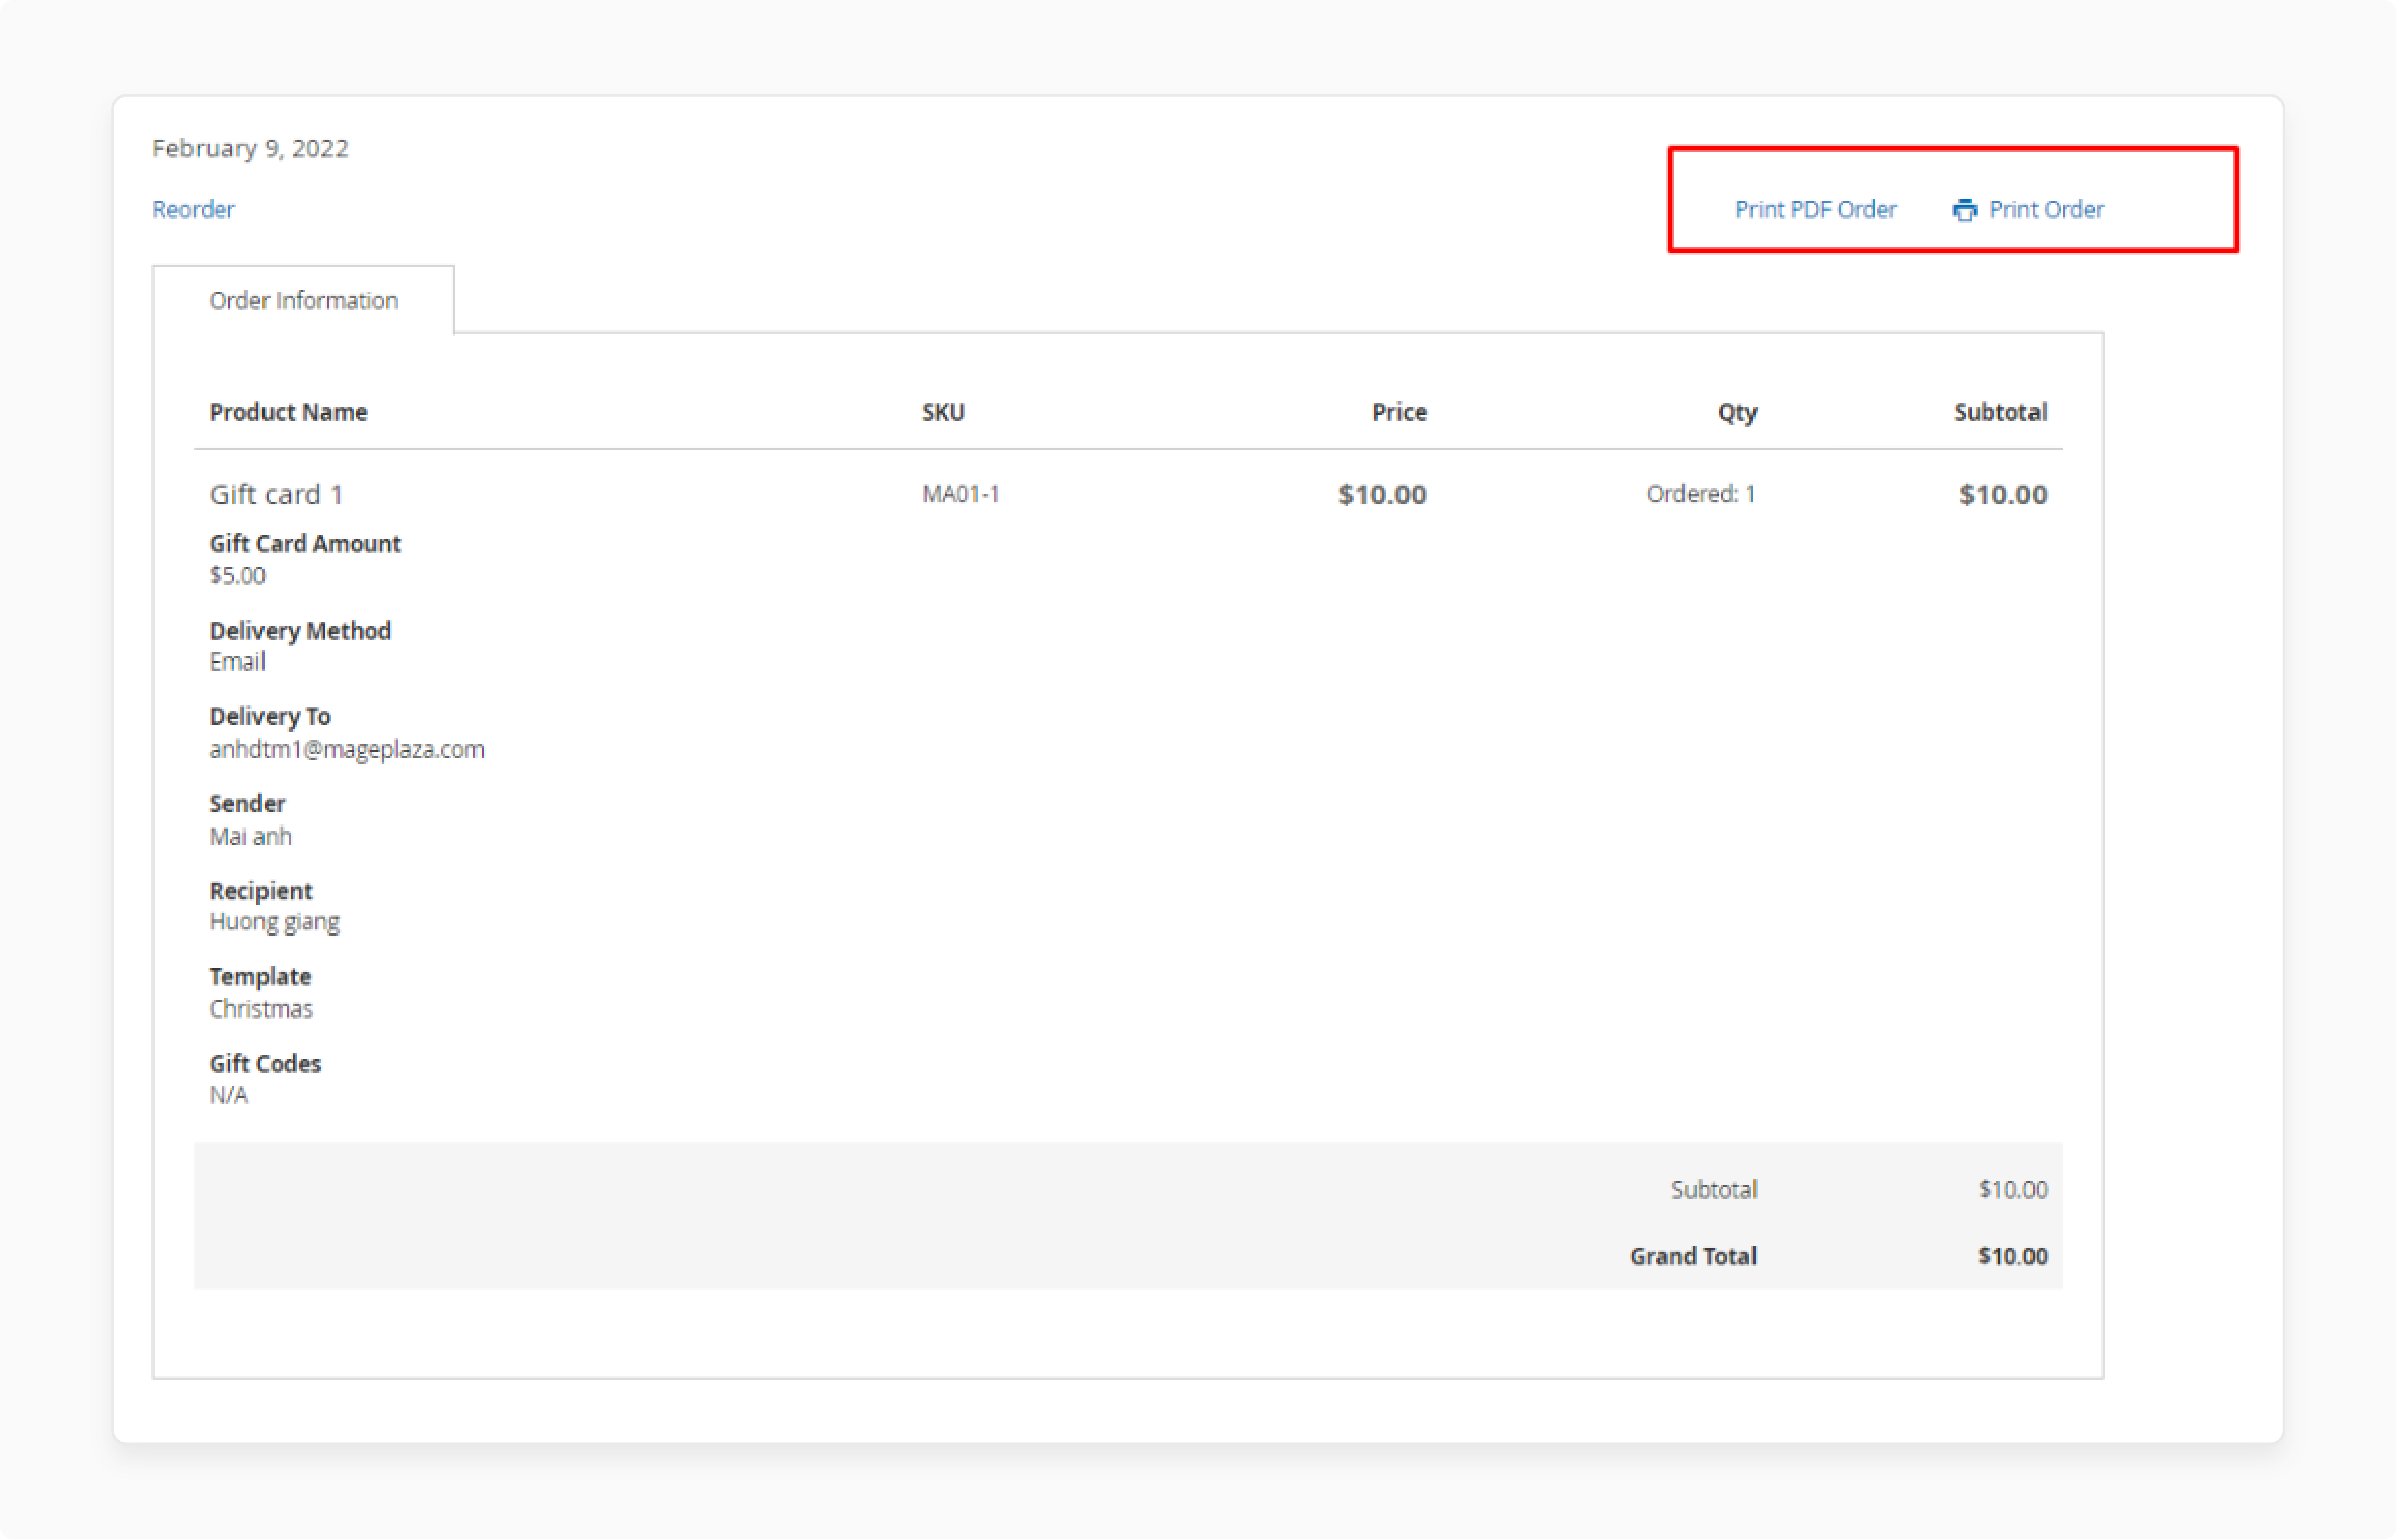The height and width of the screenshot is (1540, 2397).
Task: Click the anhdtm1@mageplaza.com email address
Action: tap(347, 749)
